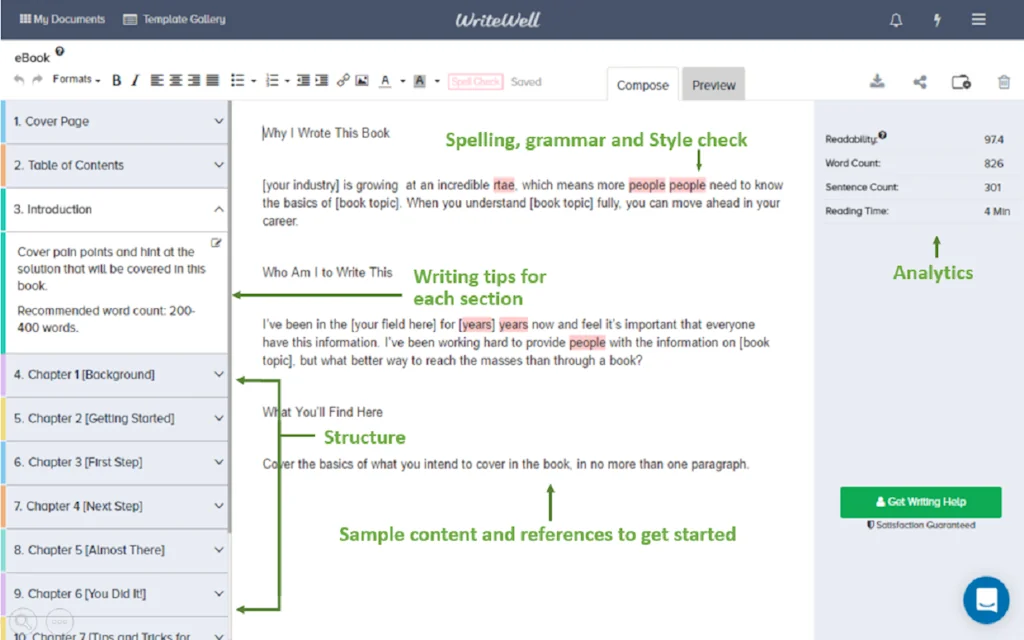Undo the last edit

18,80
